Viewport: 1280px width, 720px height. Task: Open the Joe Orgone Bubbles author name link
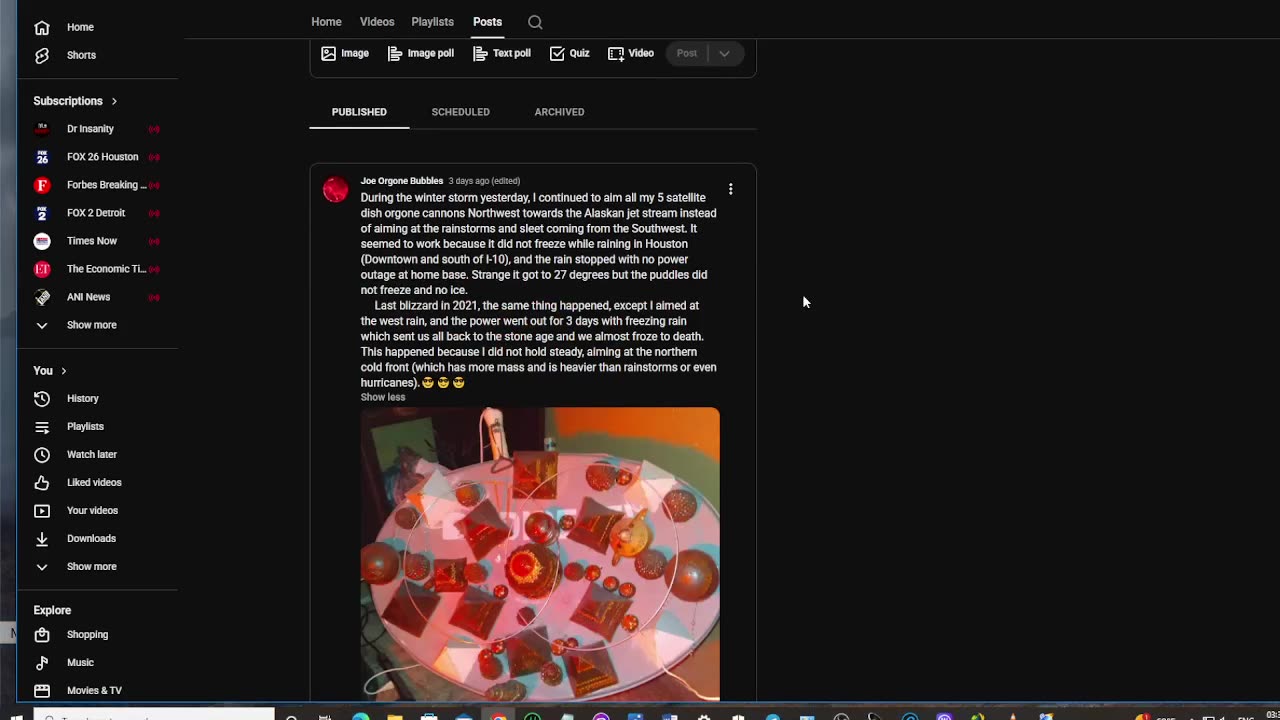[x=402, y=181]
